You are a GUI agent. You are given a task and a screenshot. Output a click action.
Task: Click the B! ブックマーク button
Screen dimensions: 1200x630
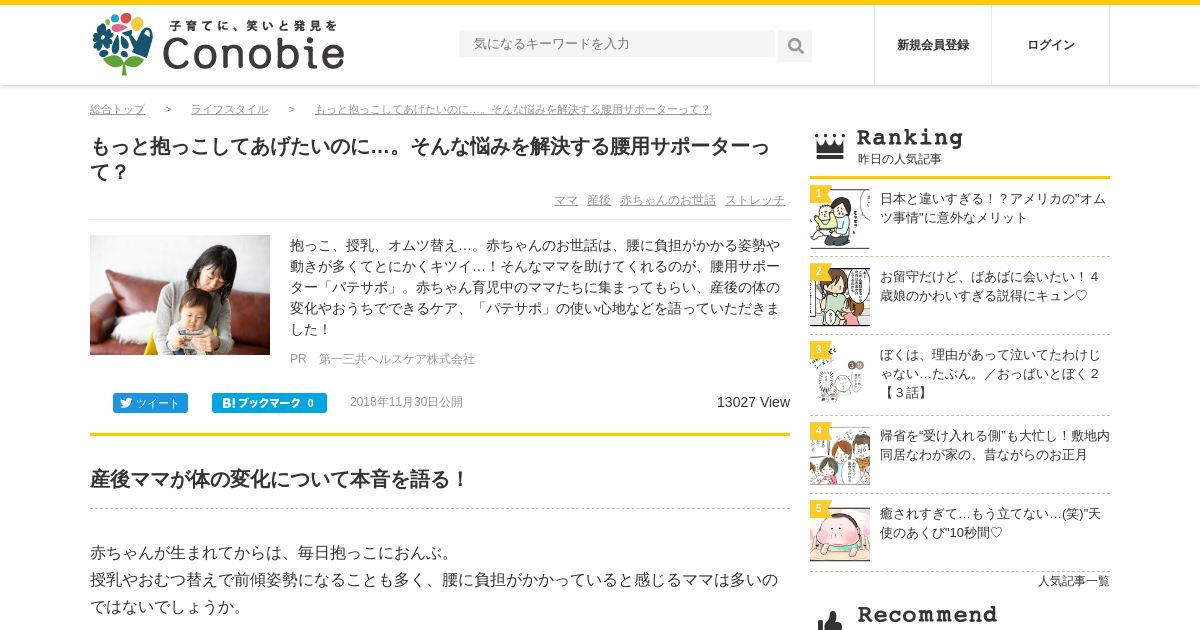[x=269, y=403]
